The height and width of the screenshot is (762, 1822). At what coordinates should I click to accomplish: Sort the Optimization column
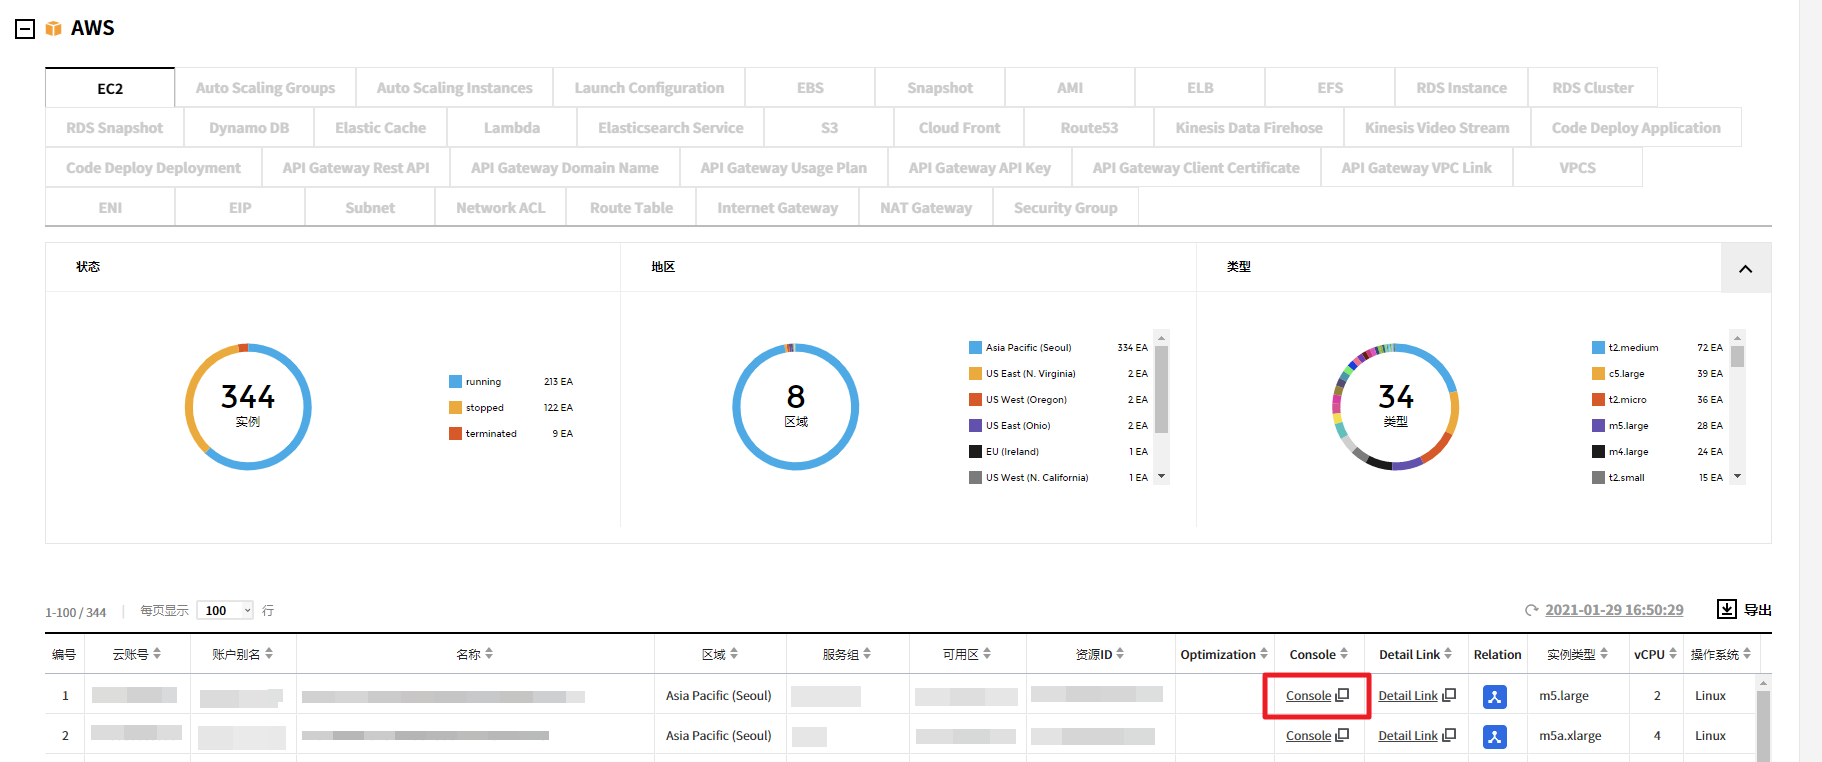[1264, 654]
